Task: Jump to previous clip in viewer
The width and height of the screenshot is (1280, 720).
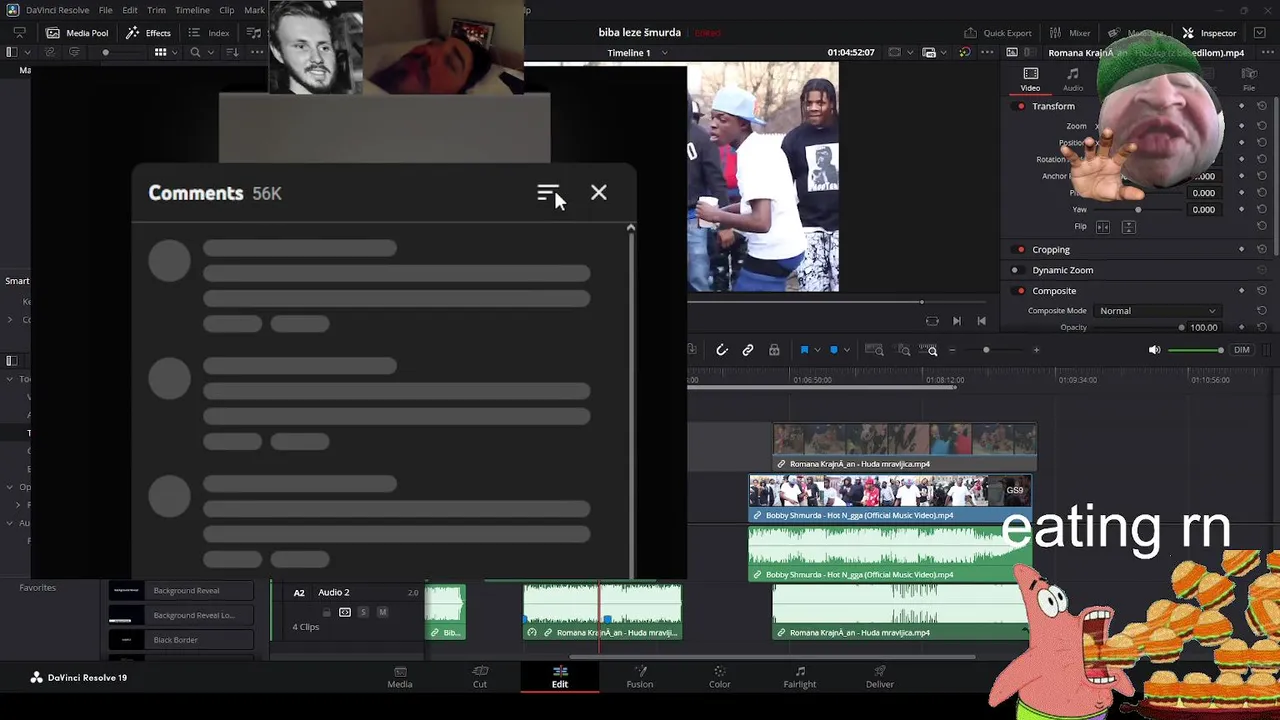Action: coord(981,321)
